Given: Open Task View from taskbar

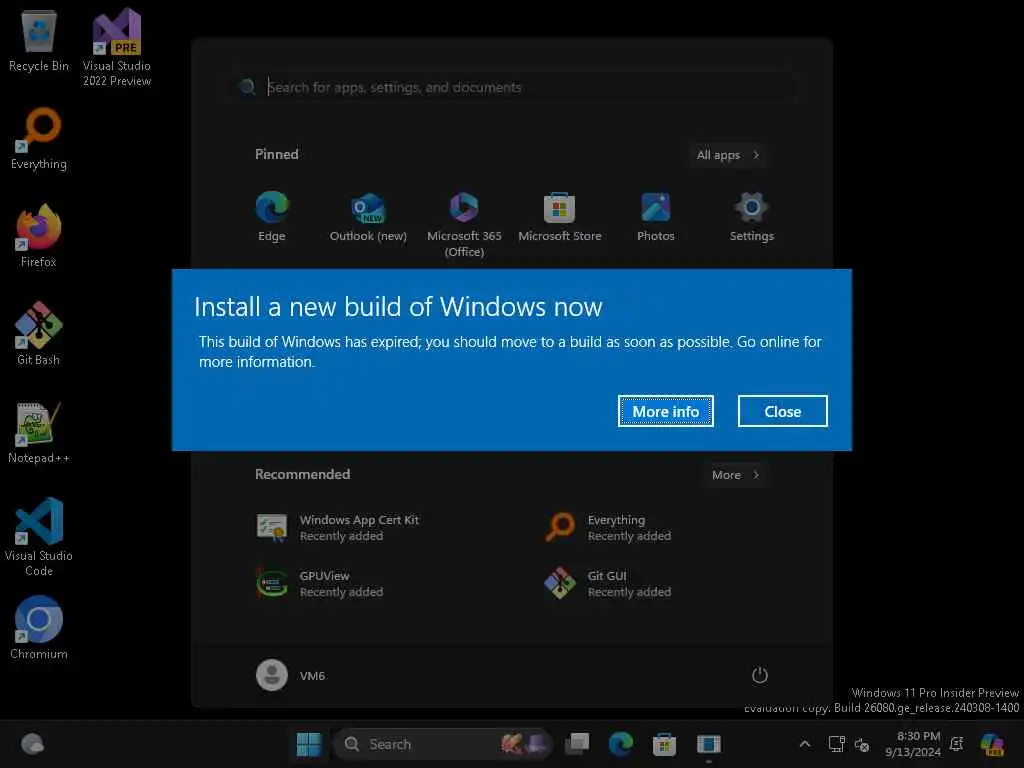Looking at the screenshot, I should 577,744.
